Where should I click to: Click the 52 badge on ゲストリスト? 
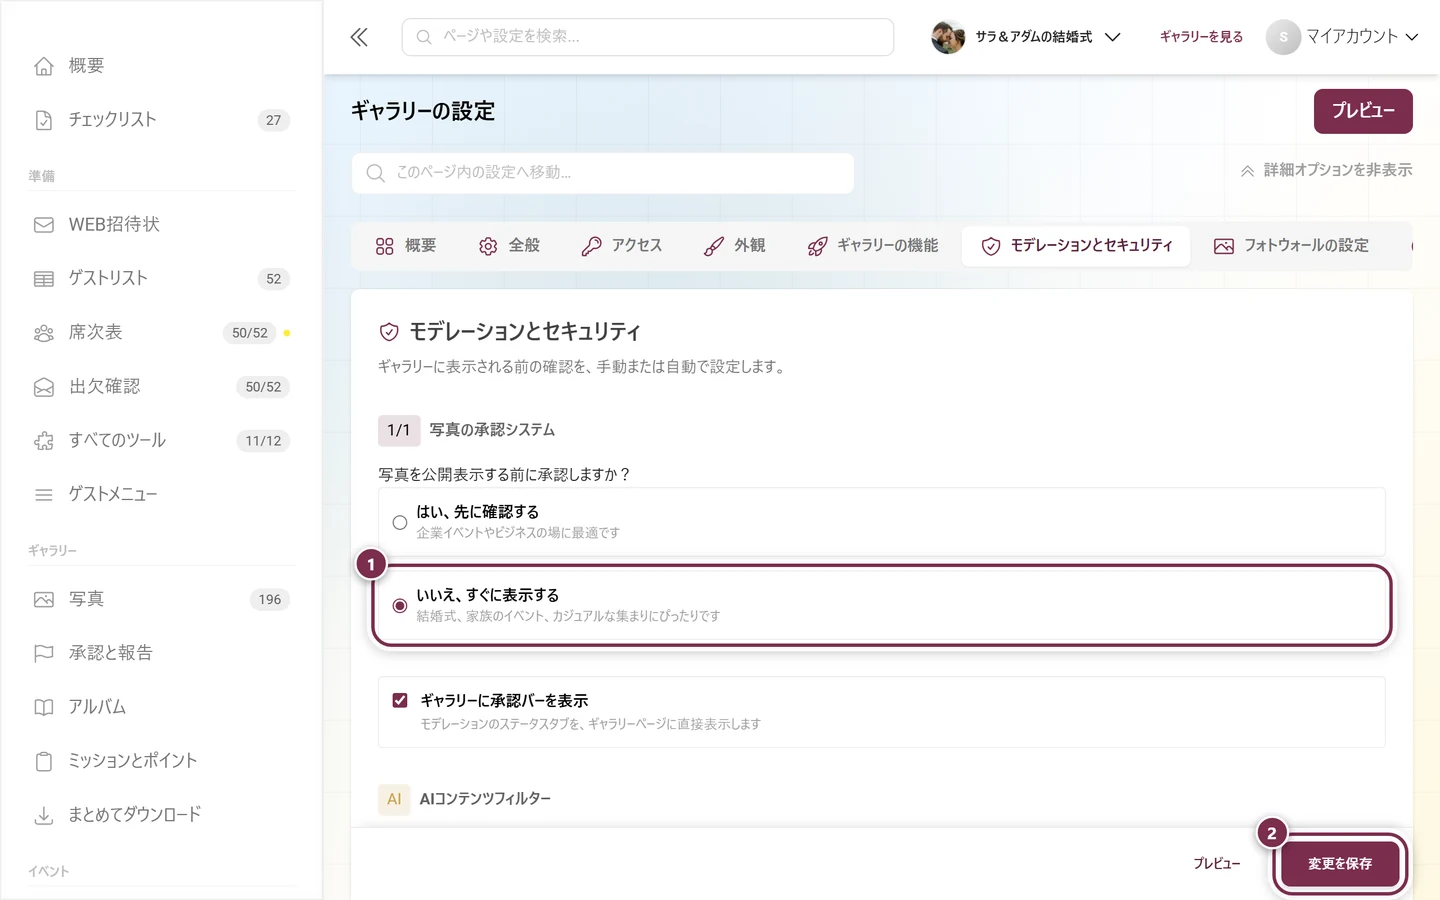pos(273,279)
